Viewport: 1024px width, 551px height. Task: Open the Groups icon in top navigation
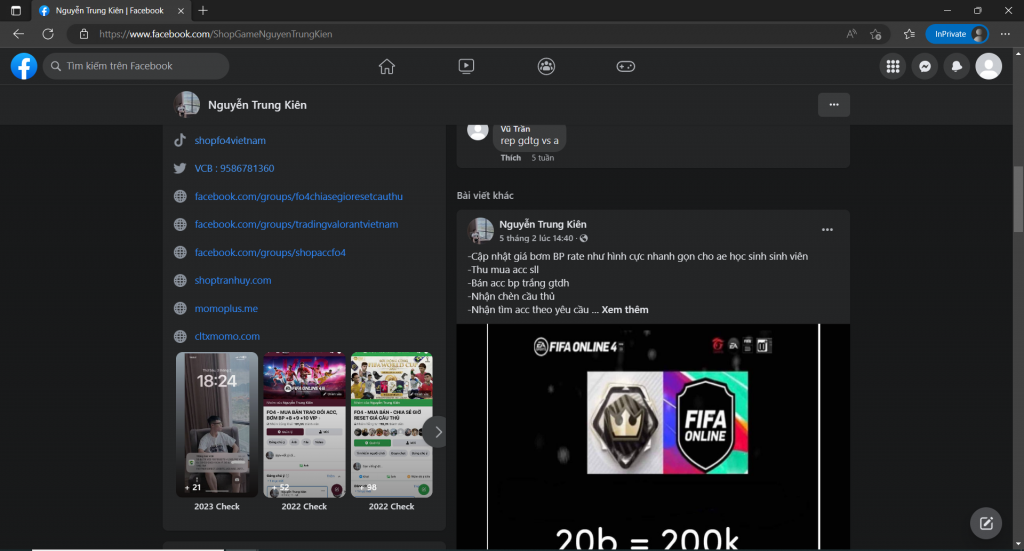click(x=546, y=66)
